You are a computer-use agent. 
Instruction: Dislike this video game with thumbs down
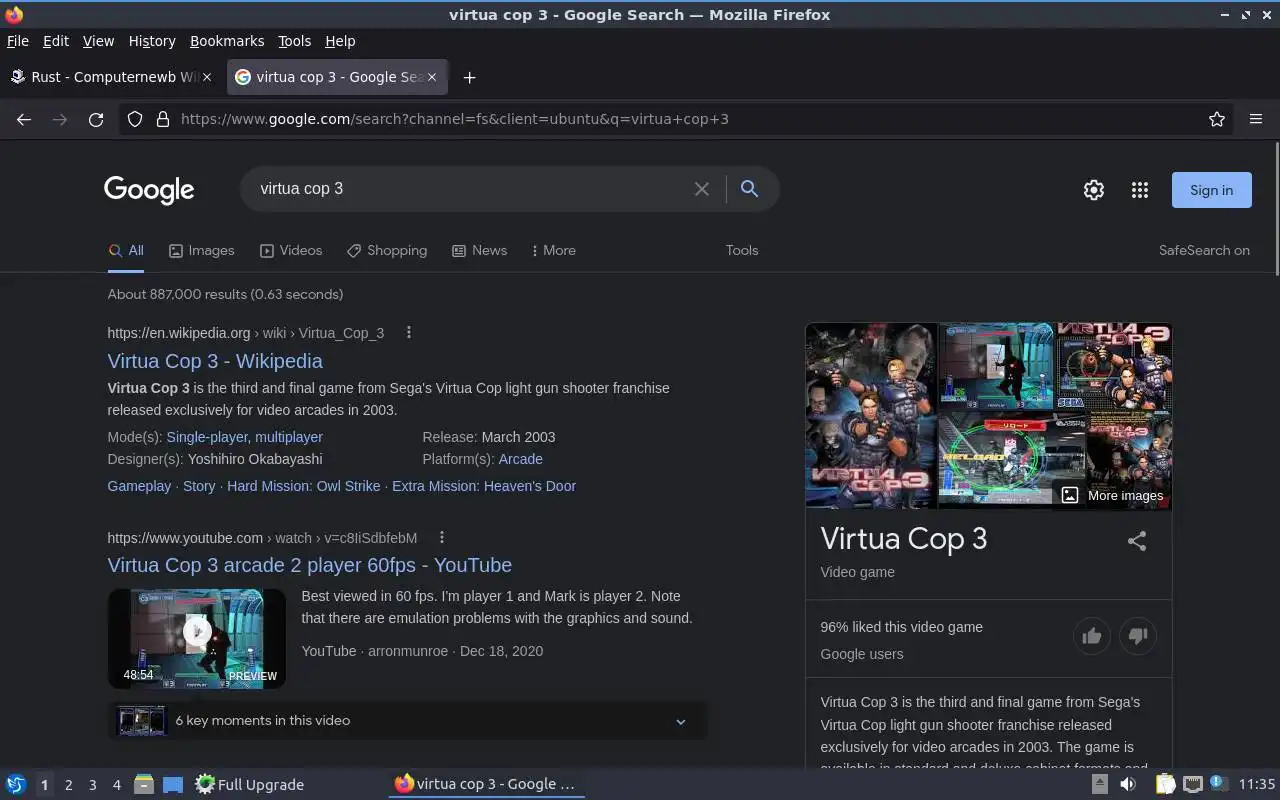click(1138, 636)
